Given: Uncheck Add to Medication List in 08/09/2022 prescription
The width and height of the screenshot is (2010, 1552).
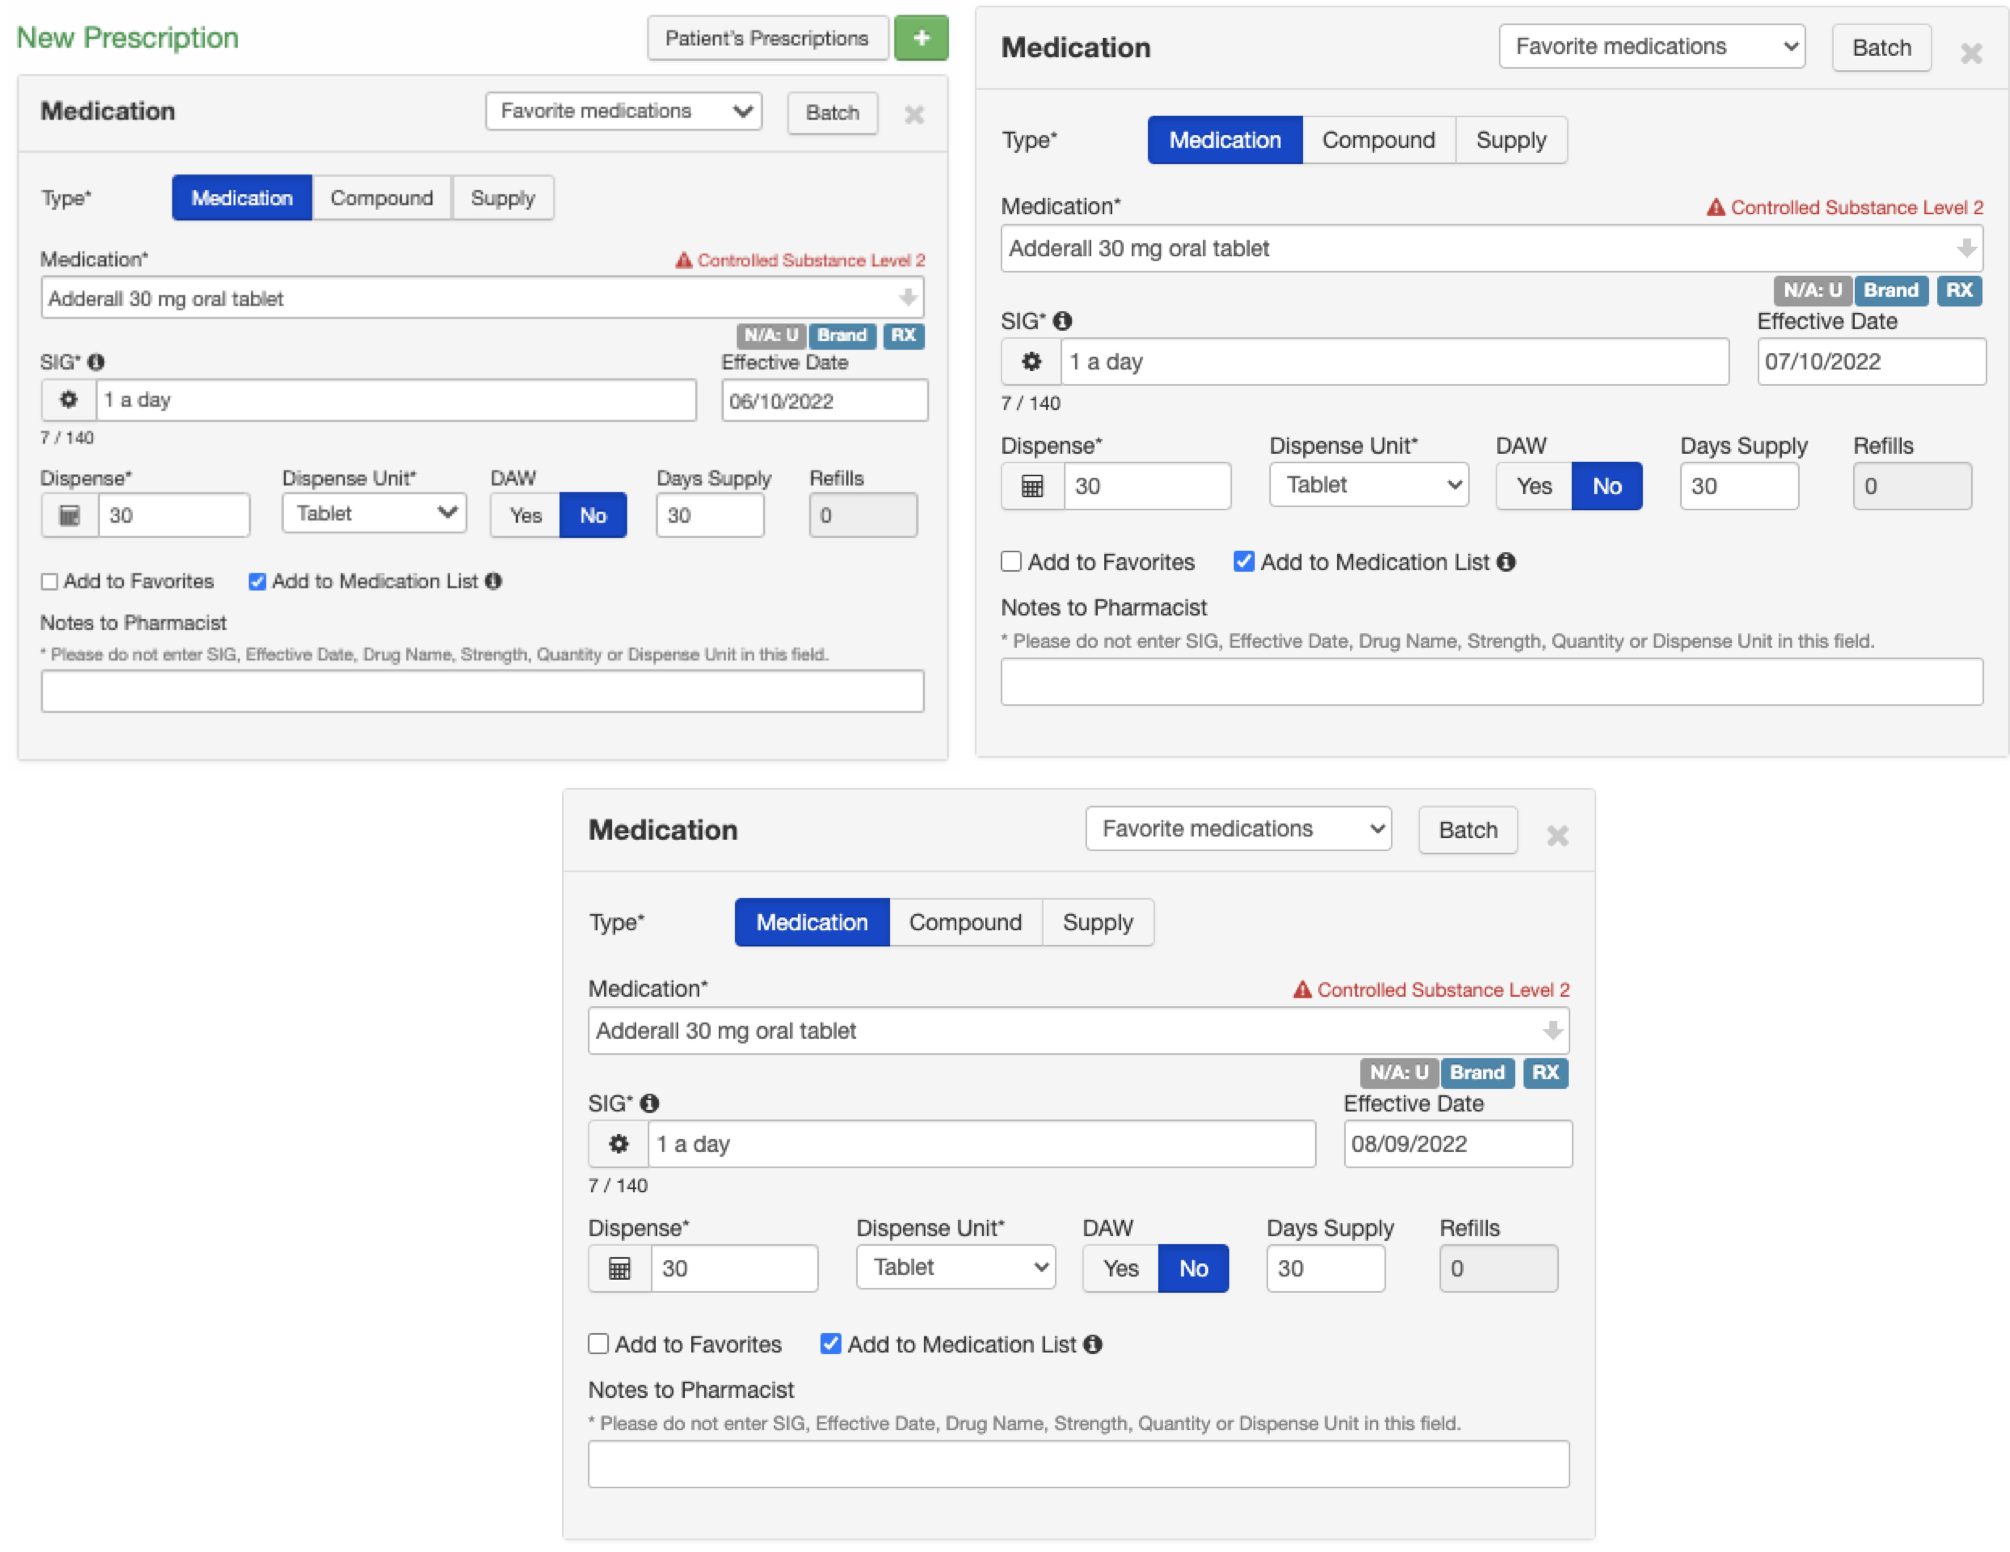Looking at the screenshot, I should 831,1344.
